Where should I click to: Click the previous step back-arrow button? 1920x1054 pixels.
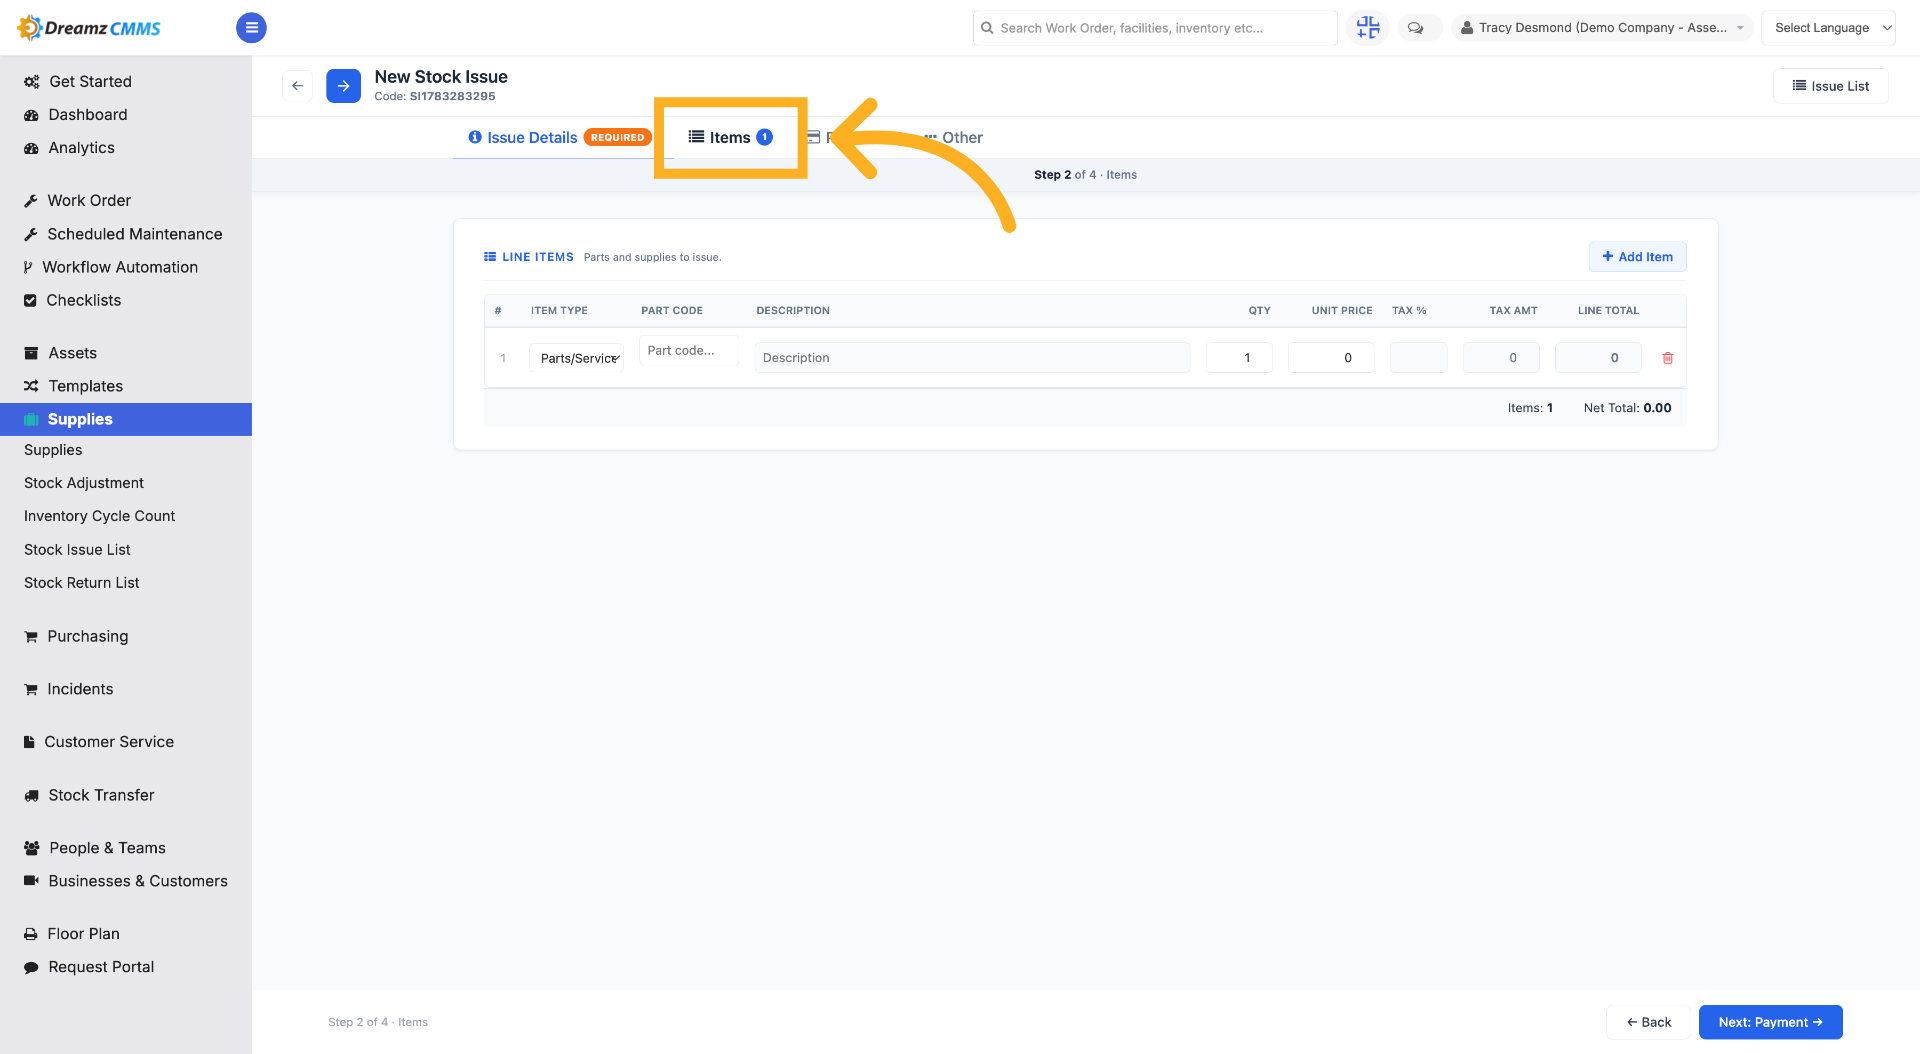pyautogui.click(x=297, y=86)
